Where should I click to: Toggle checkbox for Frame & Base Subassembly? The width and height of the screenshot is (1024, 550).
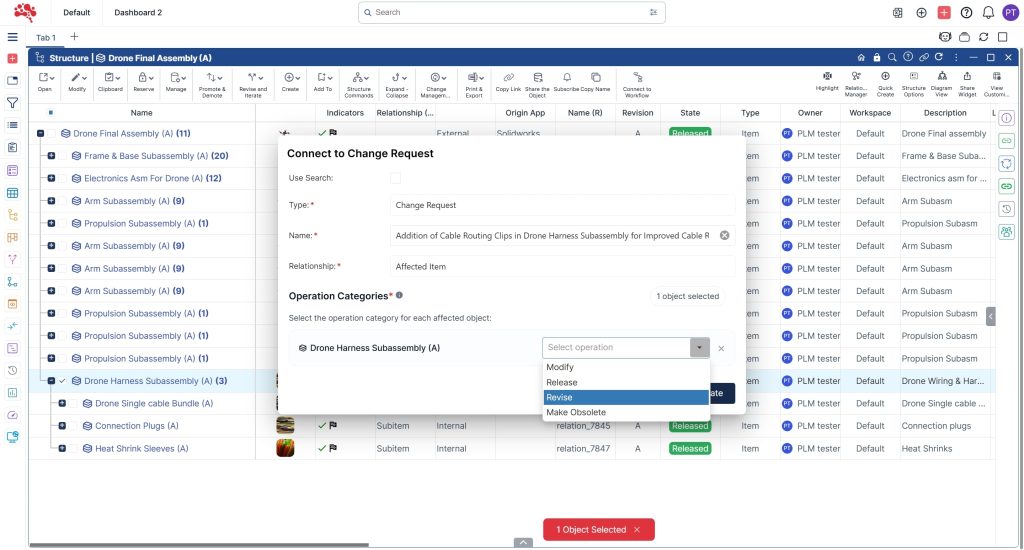coord(62,155)
